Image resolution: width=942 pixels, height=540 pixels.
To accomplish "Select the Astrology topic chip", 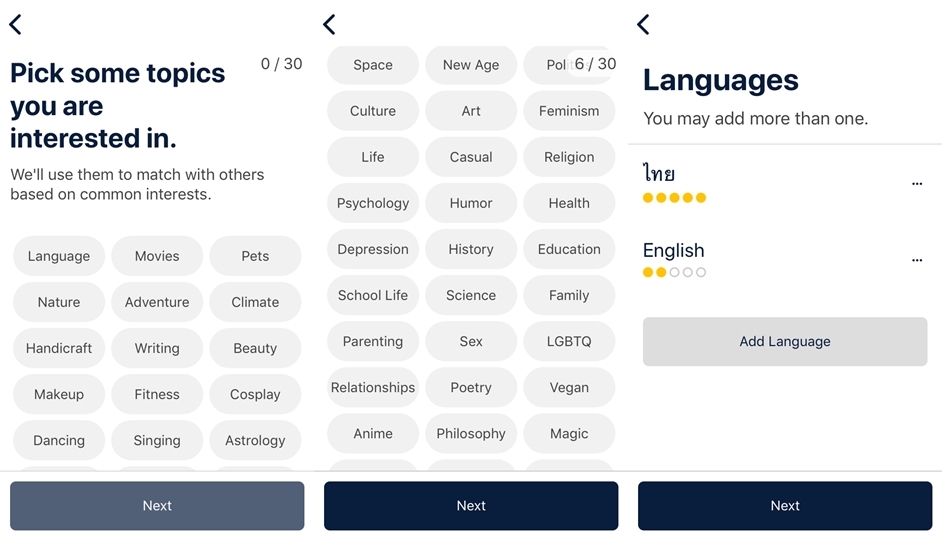I will [255, 440].
